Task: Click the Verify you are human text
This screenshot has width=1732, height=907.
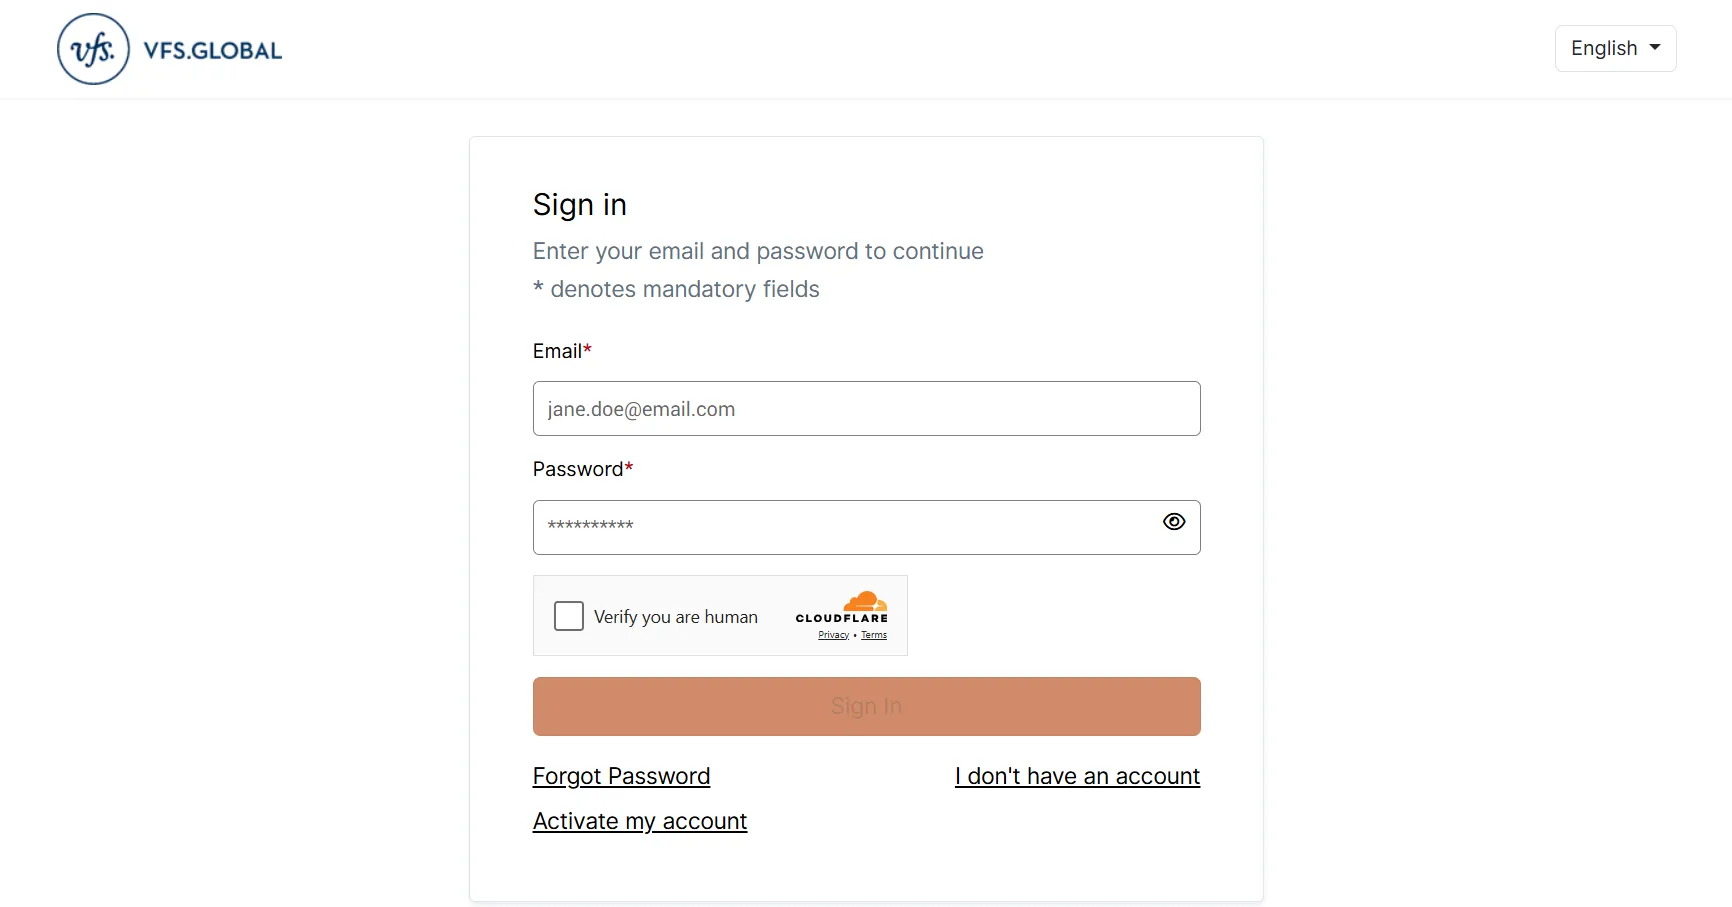Action: 676,617
